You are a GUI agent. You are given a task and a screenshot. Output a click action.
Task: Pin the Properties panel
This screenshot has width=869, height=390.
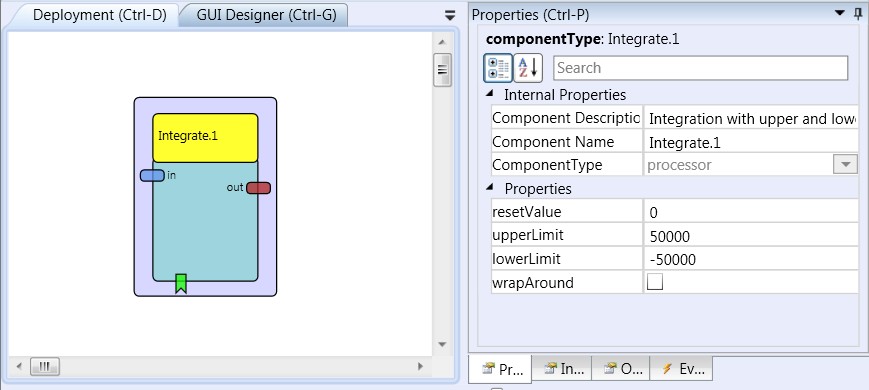pos(859,14)
